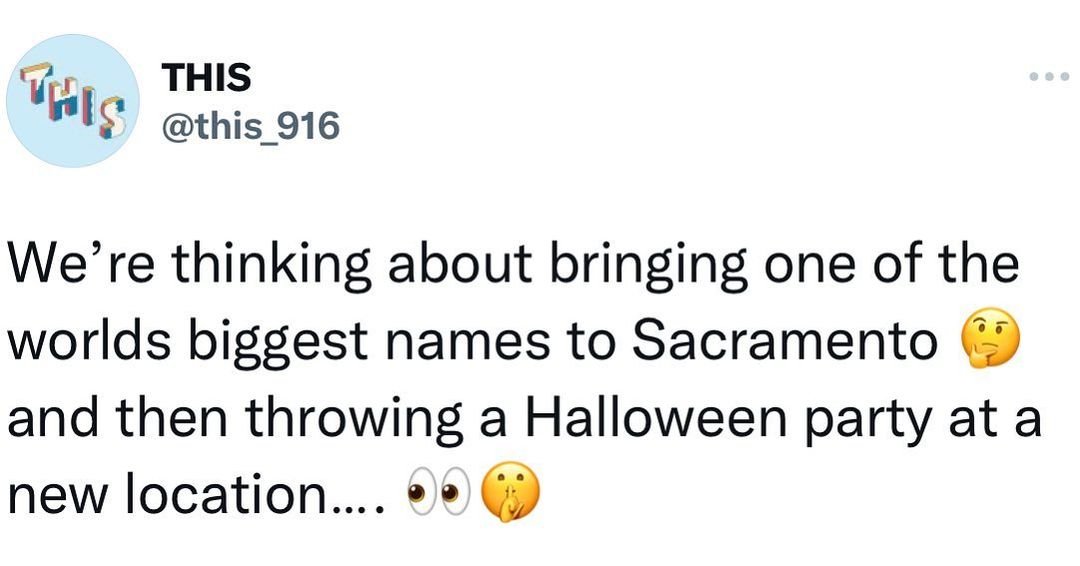Image resolution: width=1080 pixels, height=566 pixels.
Task: Click the thinking face emoji
Action: [x=987, y=343]
